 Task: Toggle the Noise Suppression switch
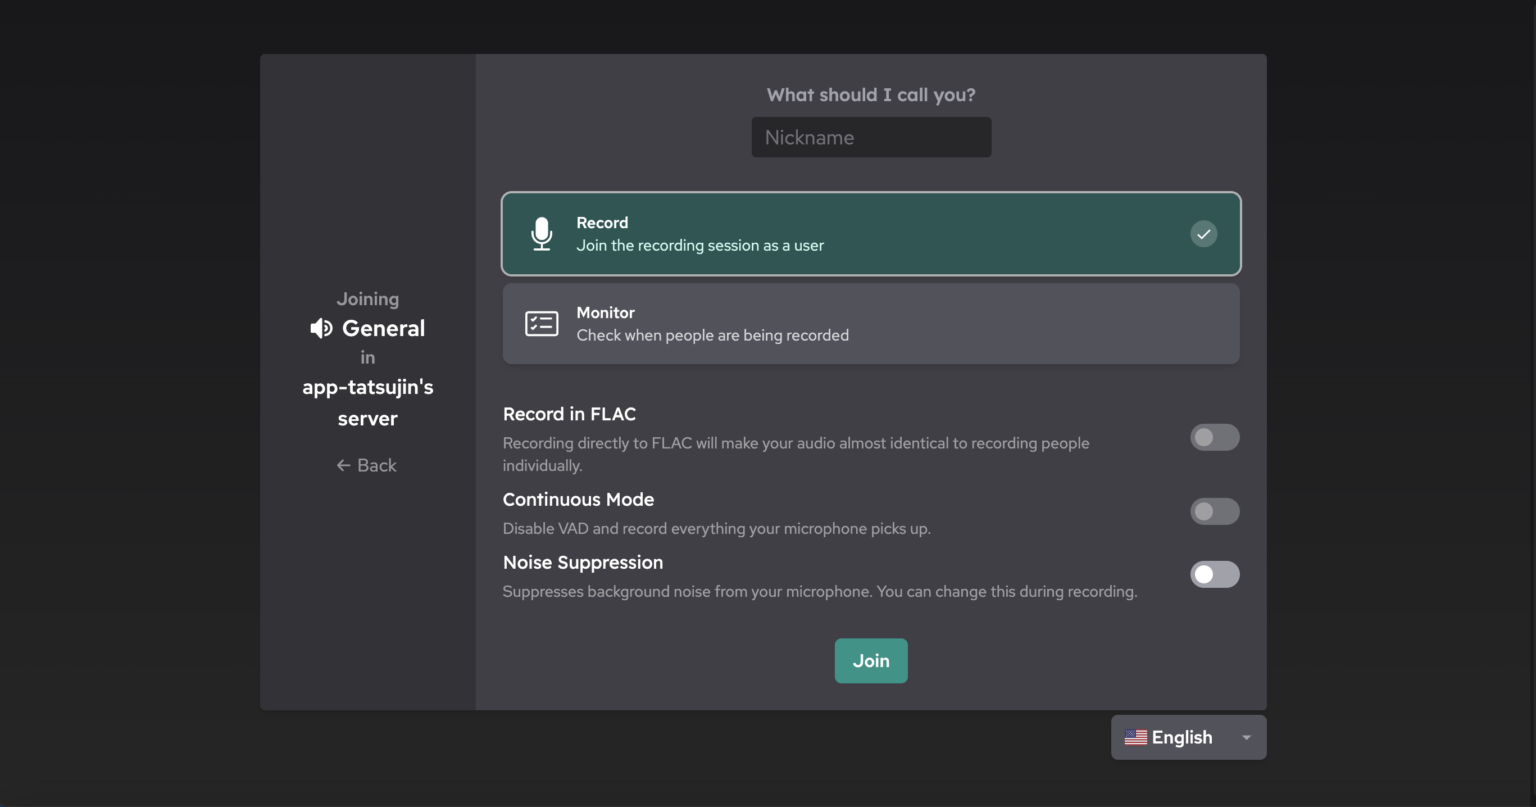click(1214, 574)
